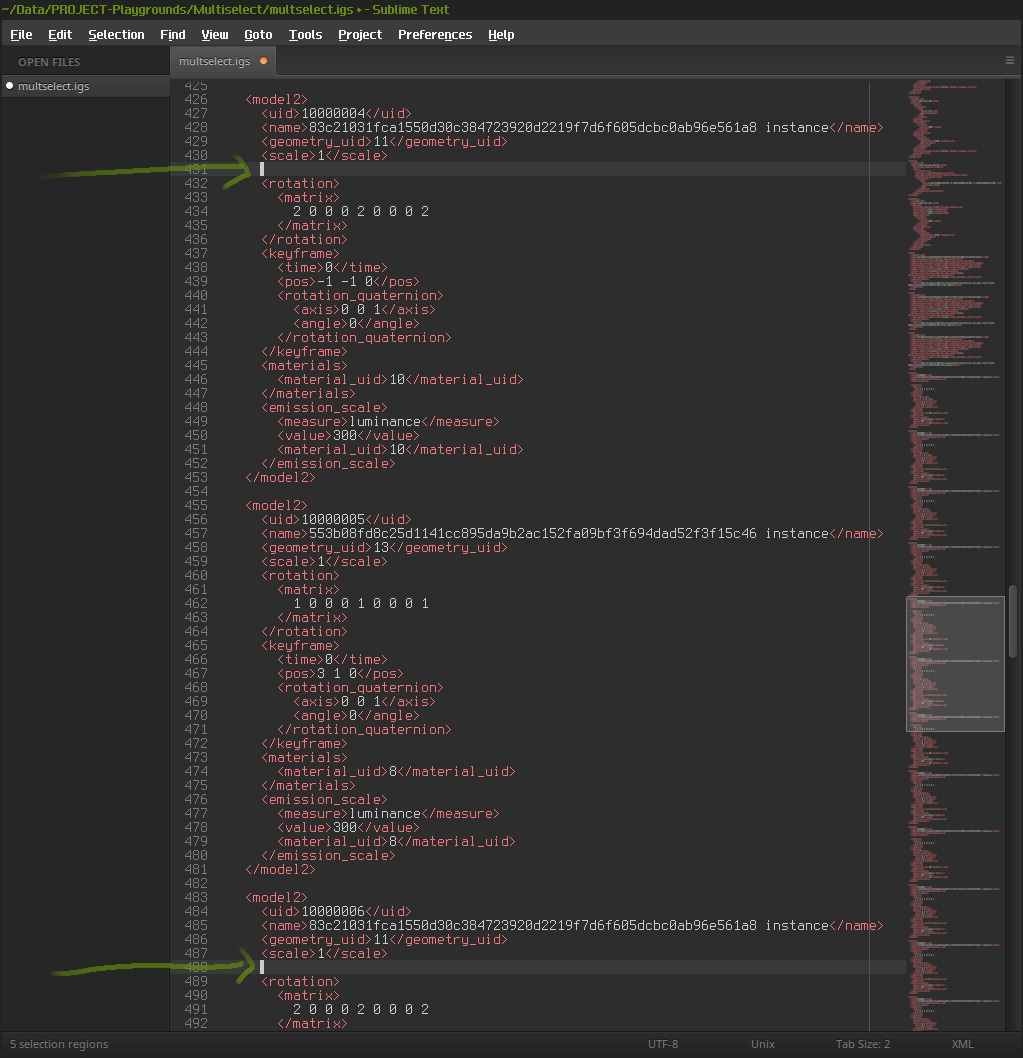The width and height of the screenshot is (1023, 1058).
Task: Select multselect.igs in the Open Files list
Action: coord(54,86)
